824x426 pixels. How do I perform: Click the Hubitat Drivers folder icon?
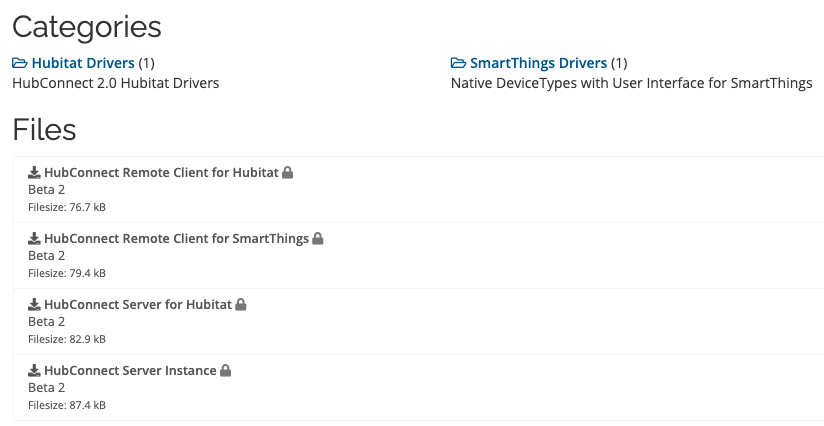tap(20, 63)
